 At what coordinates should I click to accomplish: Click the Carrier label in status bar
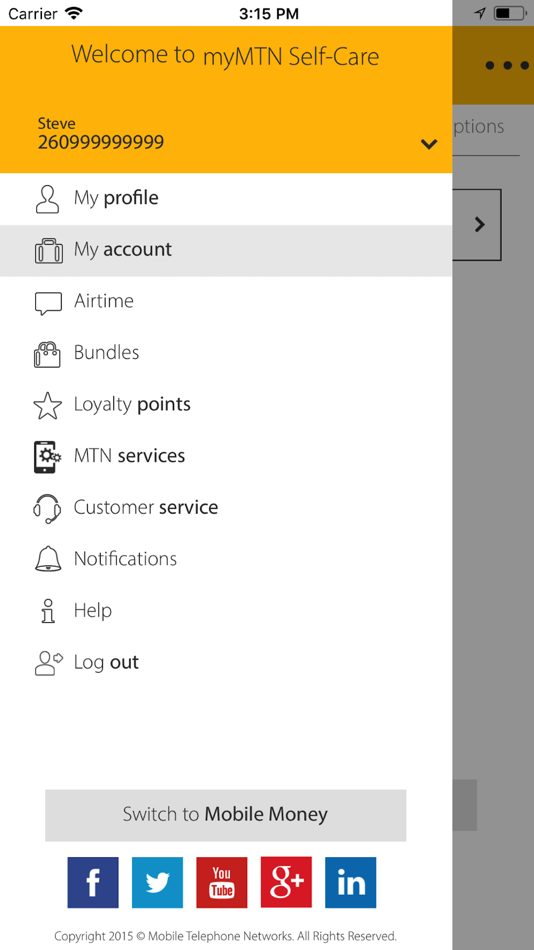[x=34, y=13]
